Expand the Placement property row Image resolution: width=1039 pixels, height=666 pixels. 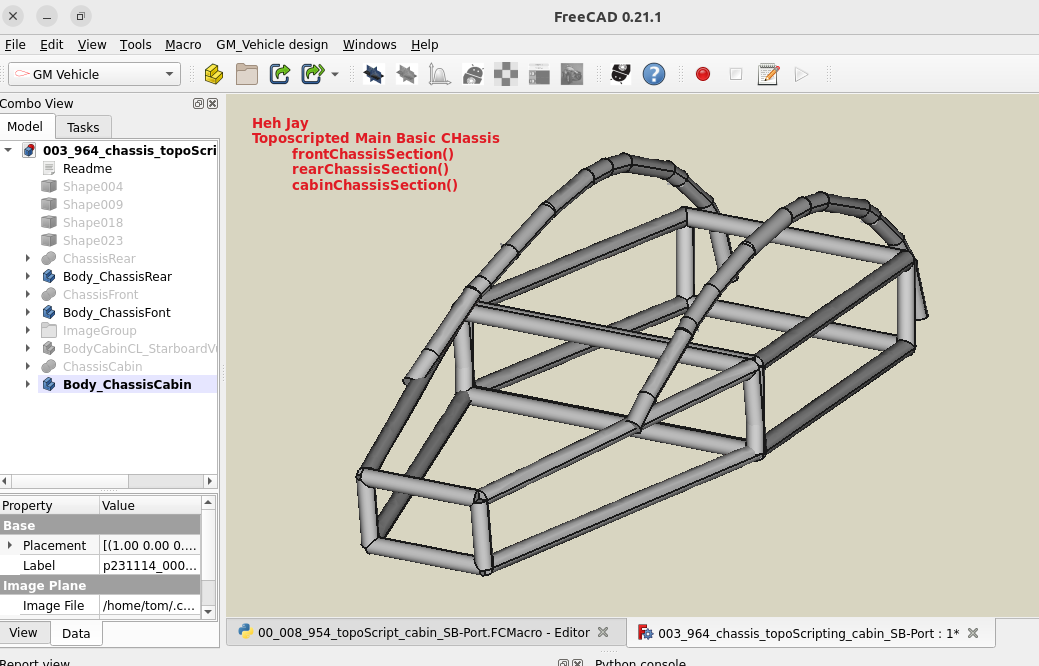pyautogui.click(x=10, y=545)
